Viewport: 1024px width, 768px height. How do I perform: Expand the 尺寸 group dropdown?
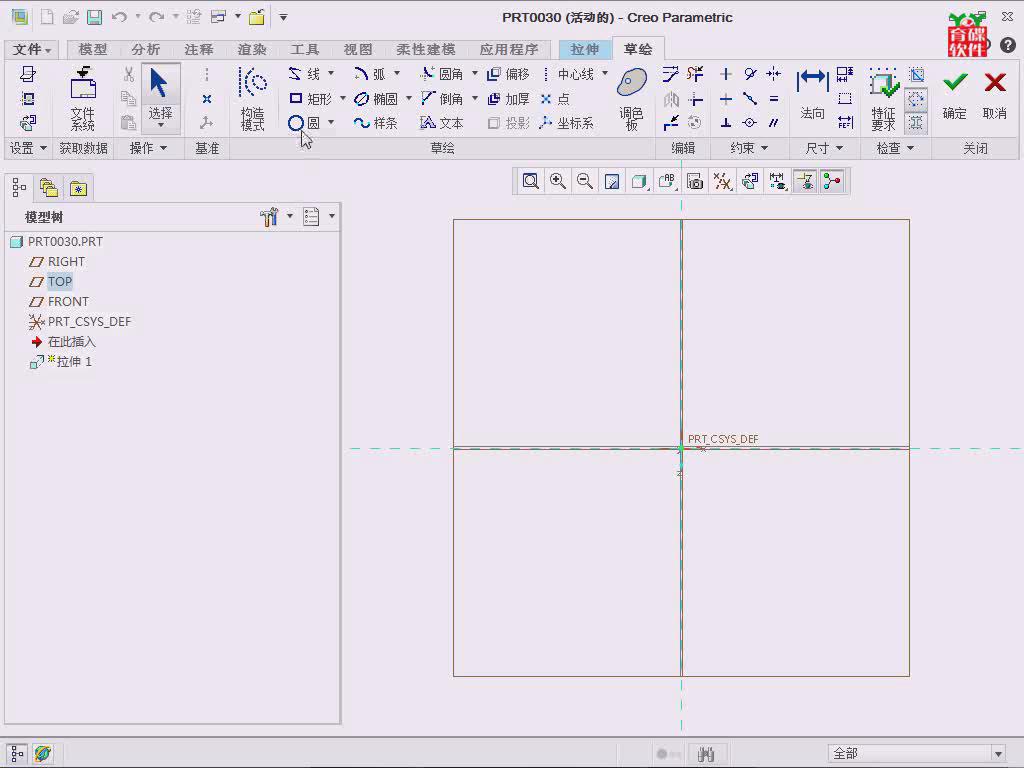tap(824, 148)
